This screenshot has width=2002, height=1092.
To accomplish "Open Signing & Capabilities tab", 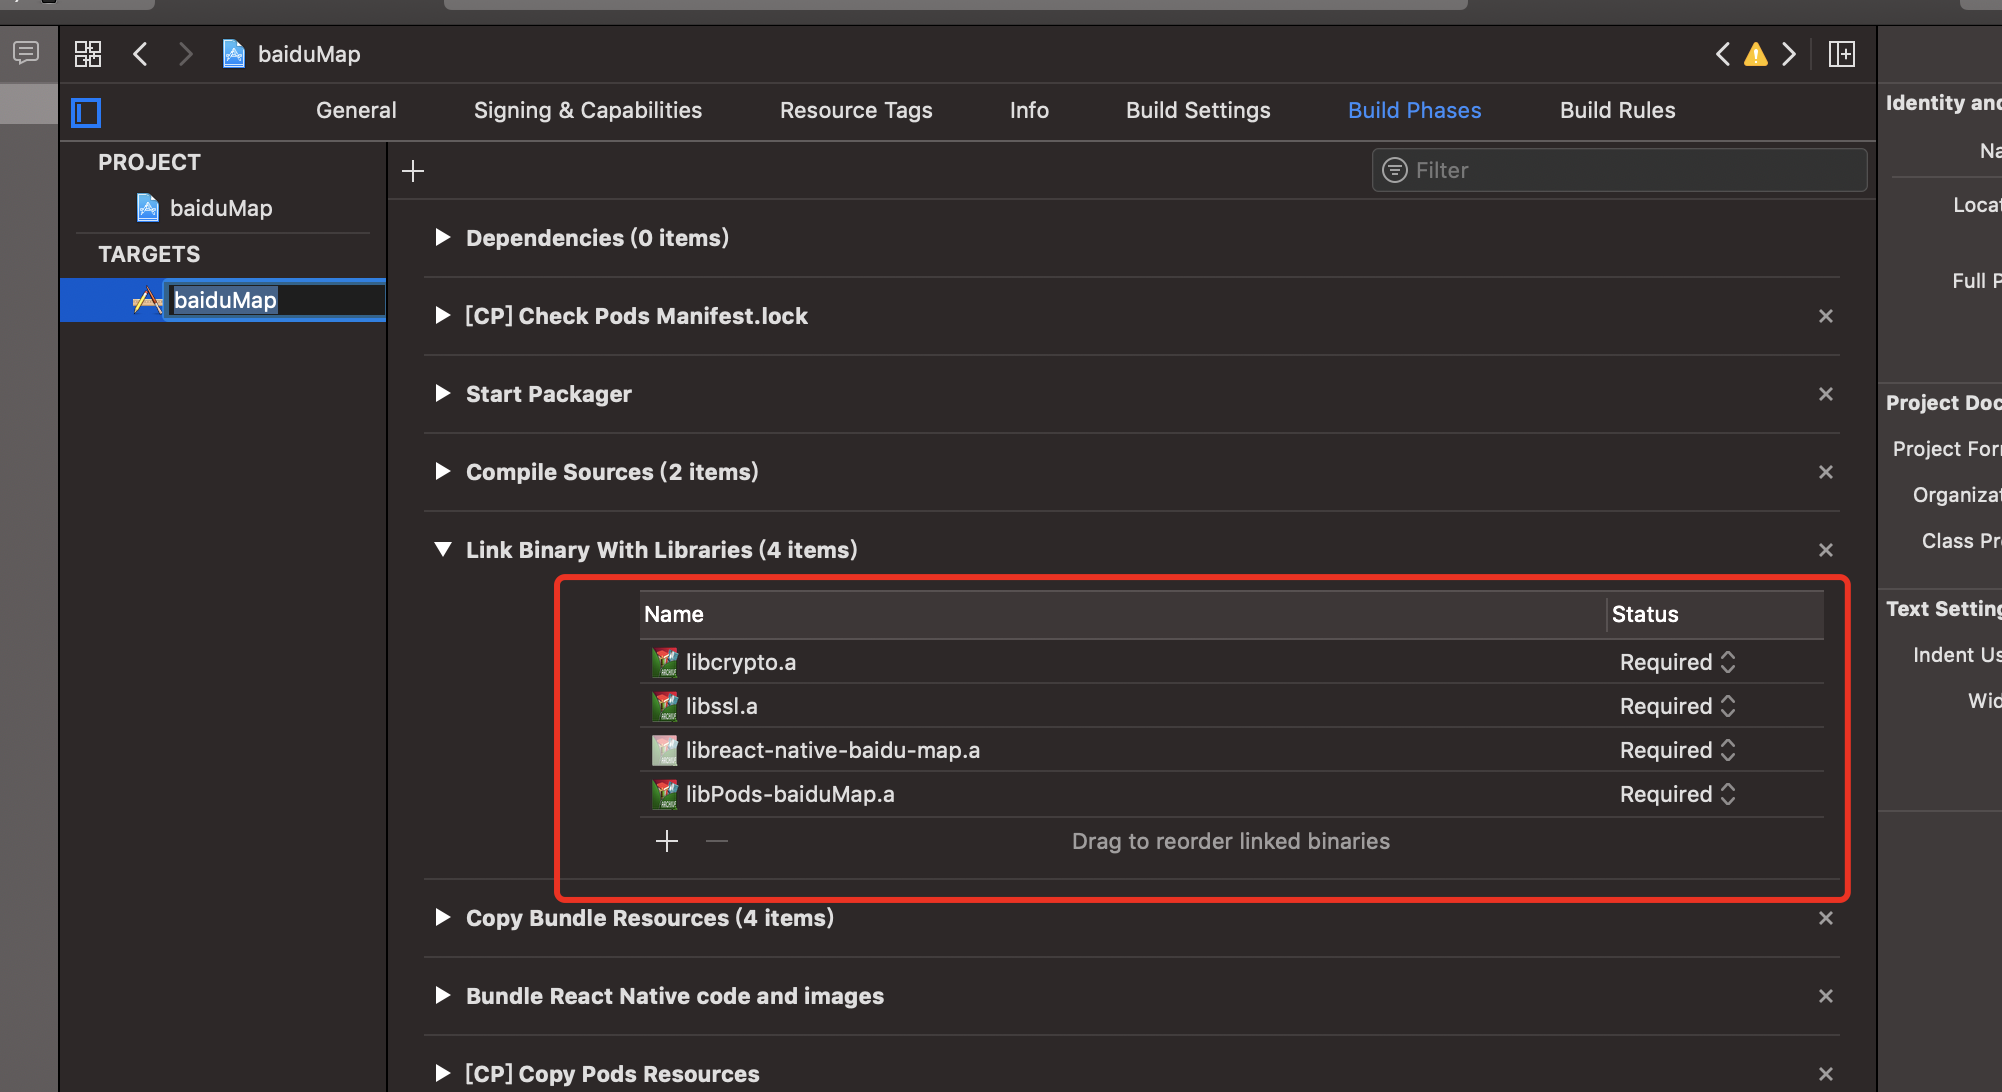I will [x=588, y=110].
